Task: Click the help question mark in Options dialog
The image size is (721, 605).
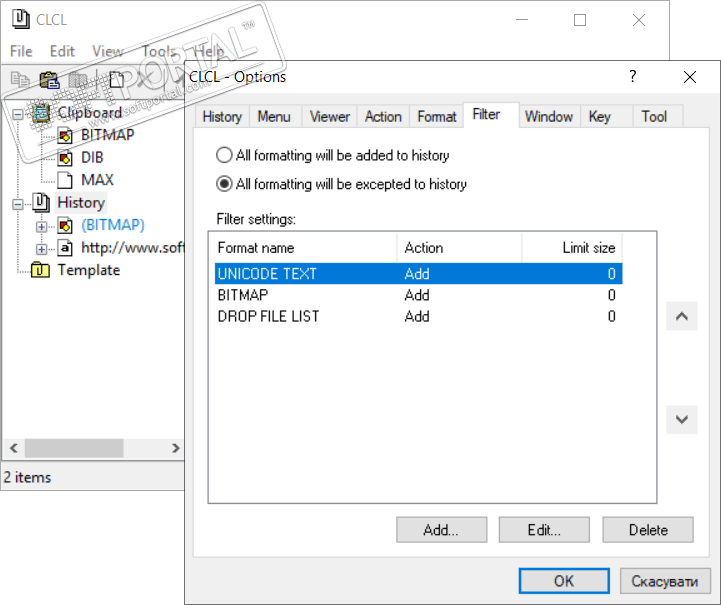Action: coord(633,76)
